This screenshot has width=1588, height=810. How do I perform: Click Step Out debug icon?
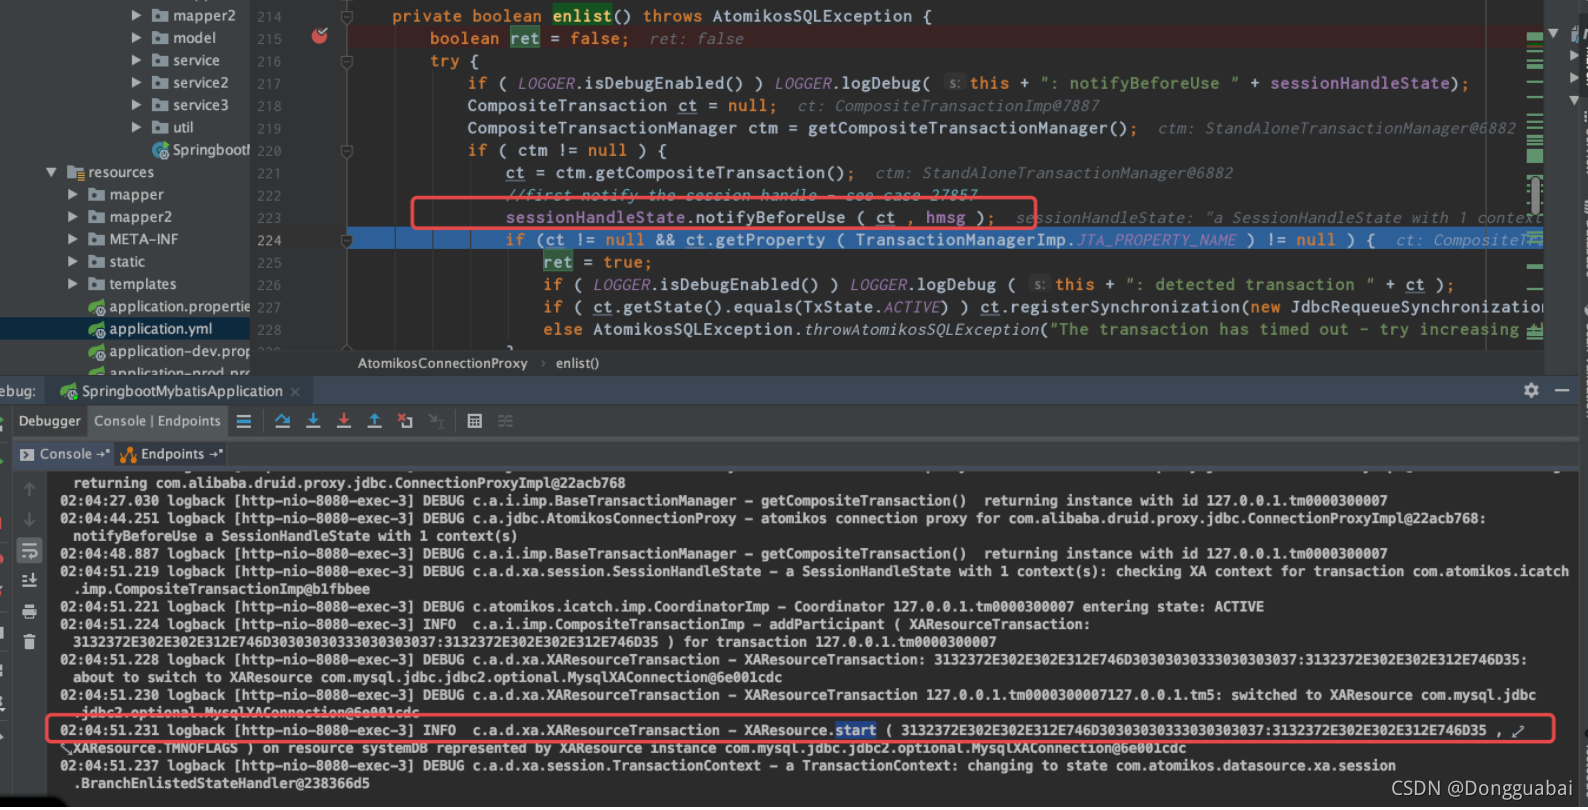pyautogui.click(x=374, y=422)
